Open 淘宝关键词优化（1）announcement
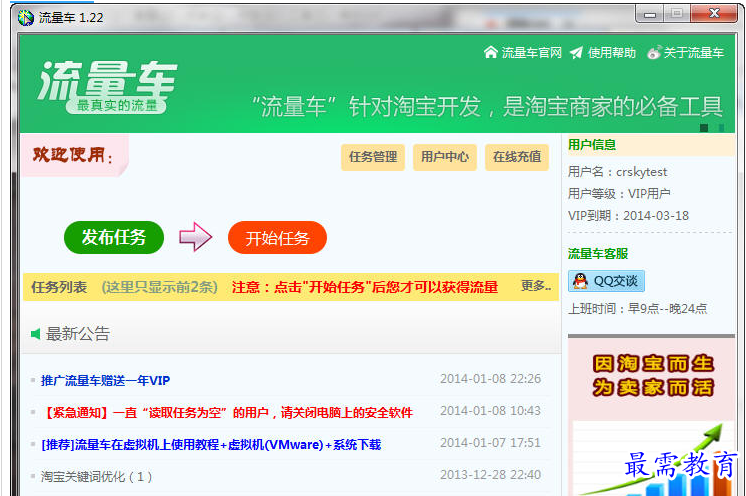The width and height of the screenshot is (746, 496). click(97, 477)
